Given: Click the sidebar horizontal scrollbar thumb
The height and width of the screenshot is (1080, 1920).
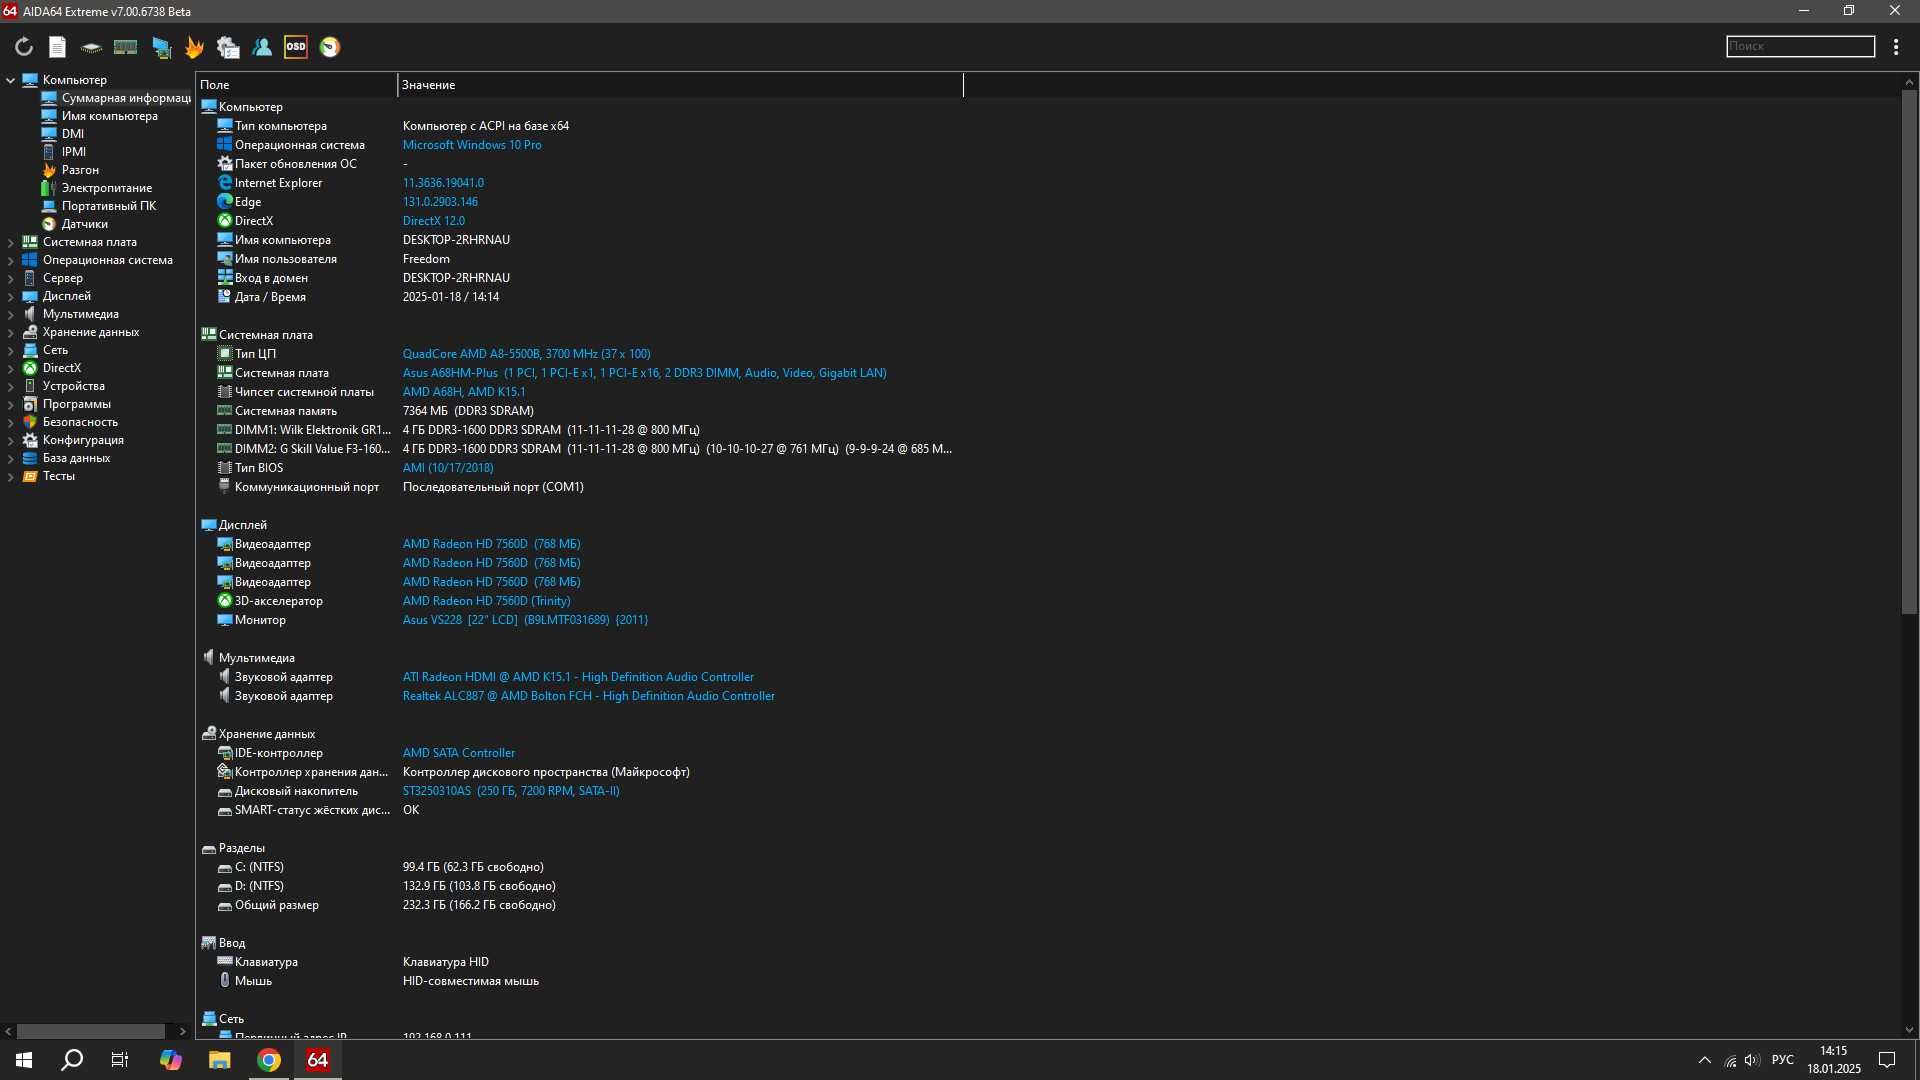Looking at the screenshot, I should (x=91, y=1031).
